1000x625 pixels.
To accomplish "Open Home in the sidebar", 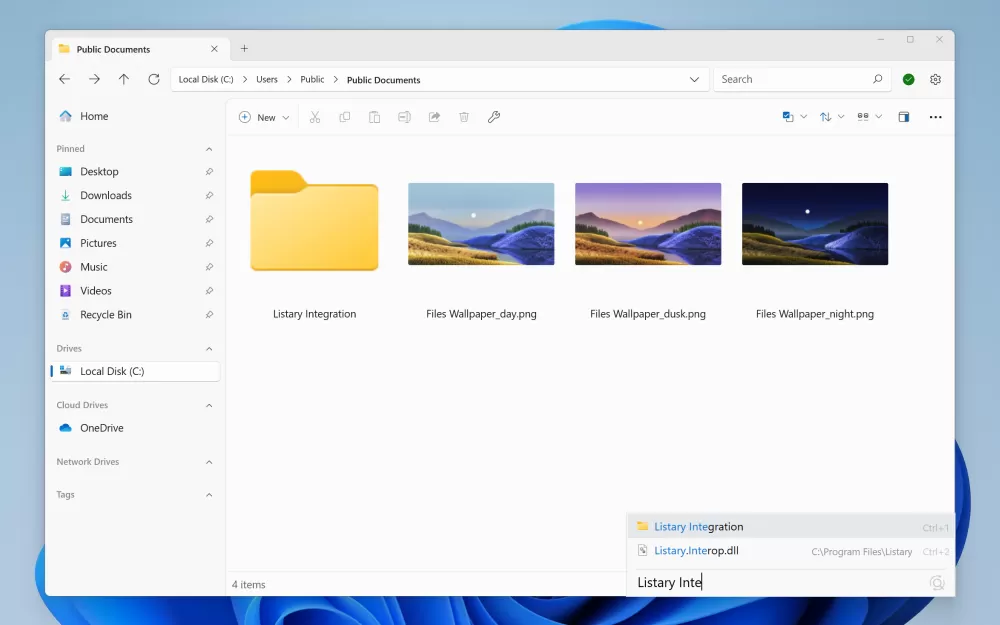I will coord(135,116).
